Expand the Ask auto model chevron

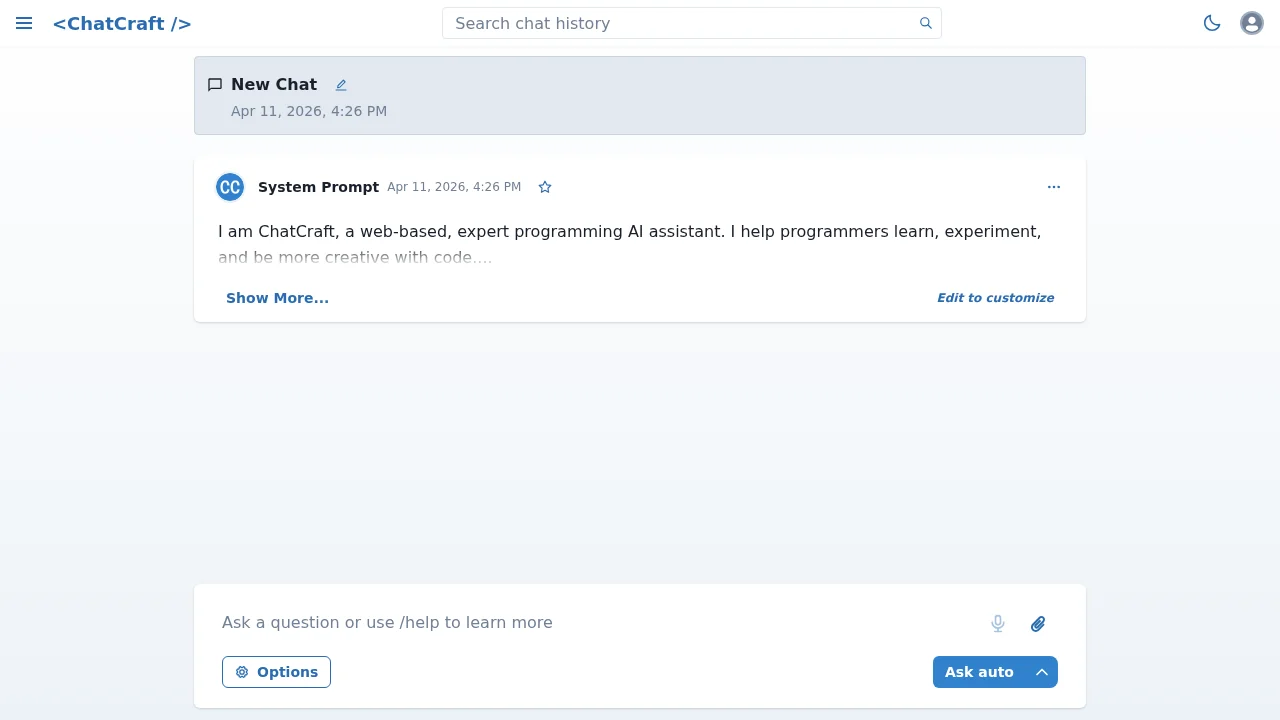(x=1042, y=672)
